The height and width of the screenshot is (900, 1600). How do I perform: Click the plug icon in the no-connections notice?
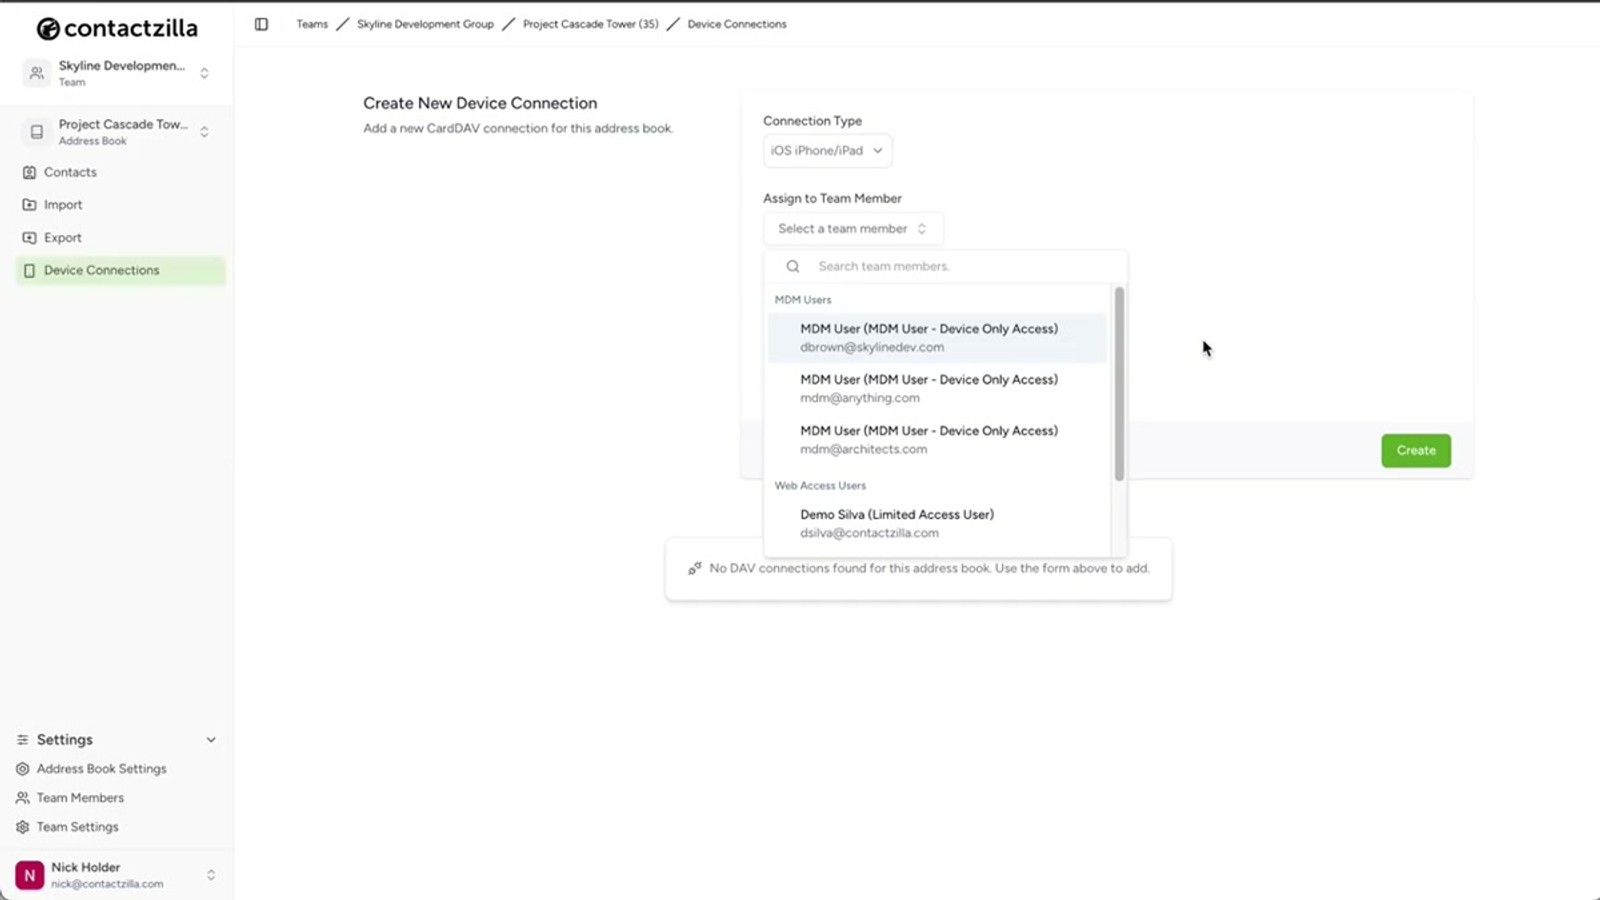(695, 568)
